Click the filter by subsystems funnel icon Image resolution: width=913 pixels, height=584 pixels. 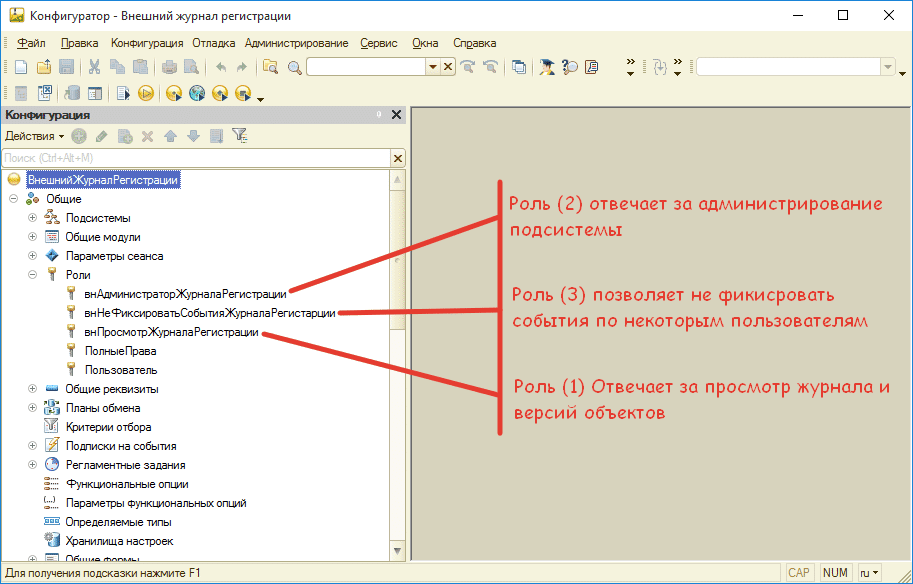pyautogui.click(x=239, y=136)
